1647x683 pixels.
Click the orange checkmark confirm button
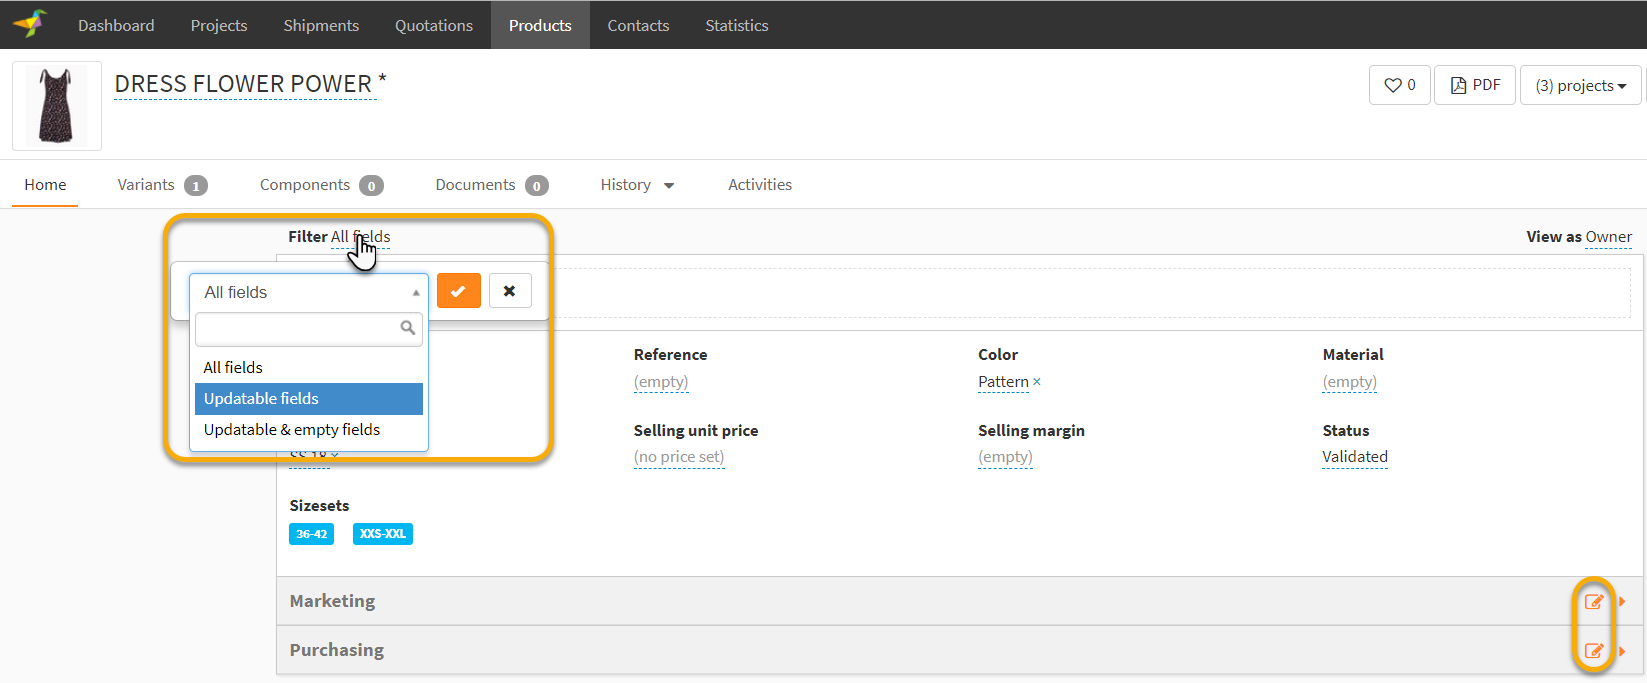click(459, 291)
